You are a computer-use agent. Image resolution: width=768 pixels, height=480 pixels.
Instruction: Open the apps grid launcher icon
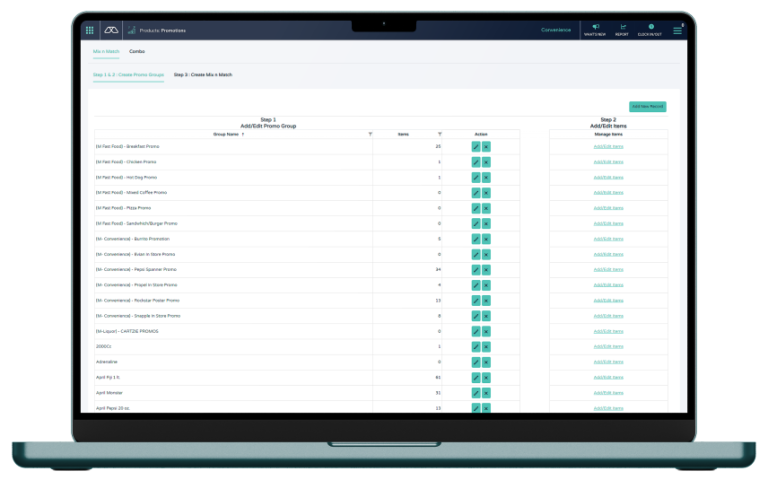tap(90, 31)
